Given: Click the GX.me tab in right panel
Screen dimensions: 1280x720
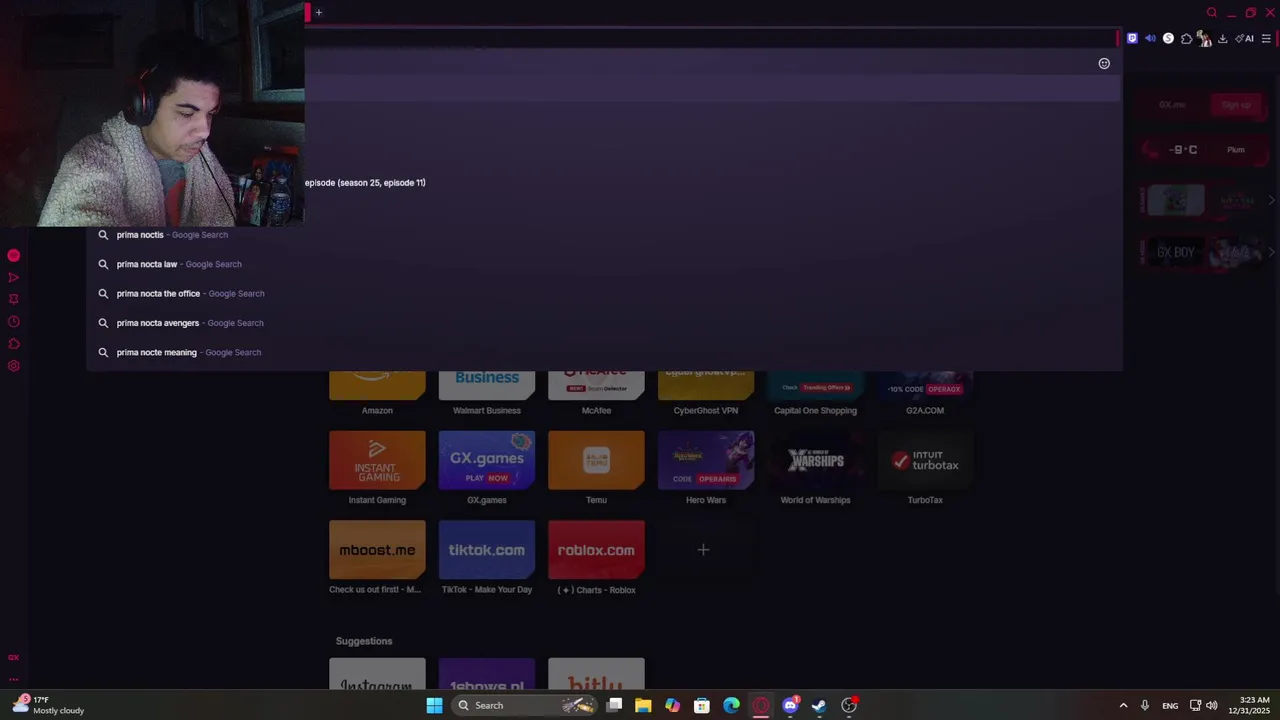Looking at the screenshot, I should [1172, 105].
